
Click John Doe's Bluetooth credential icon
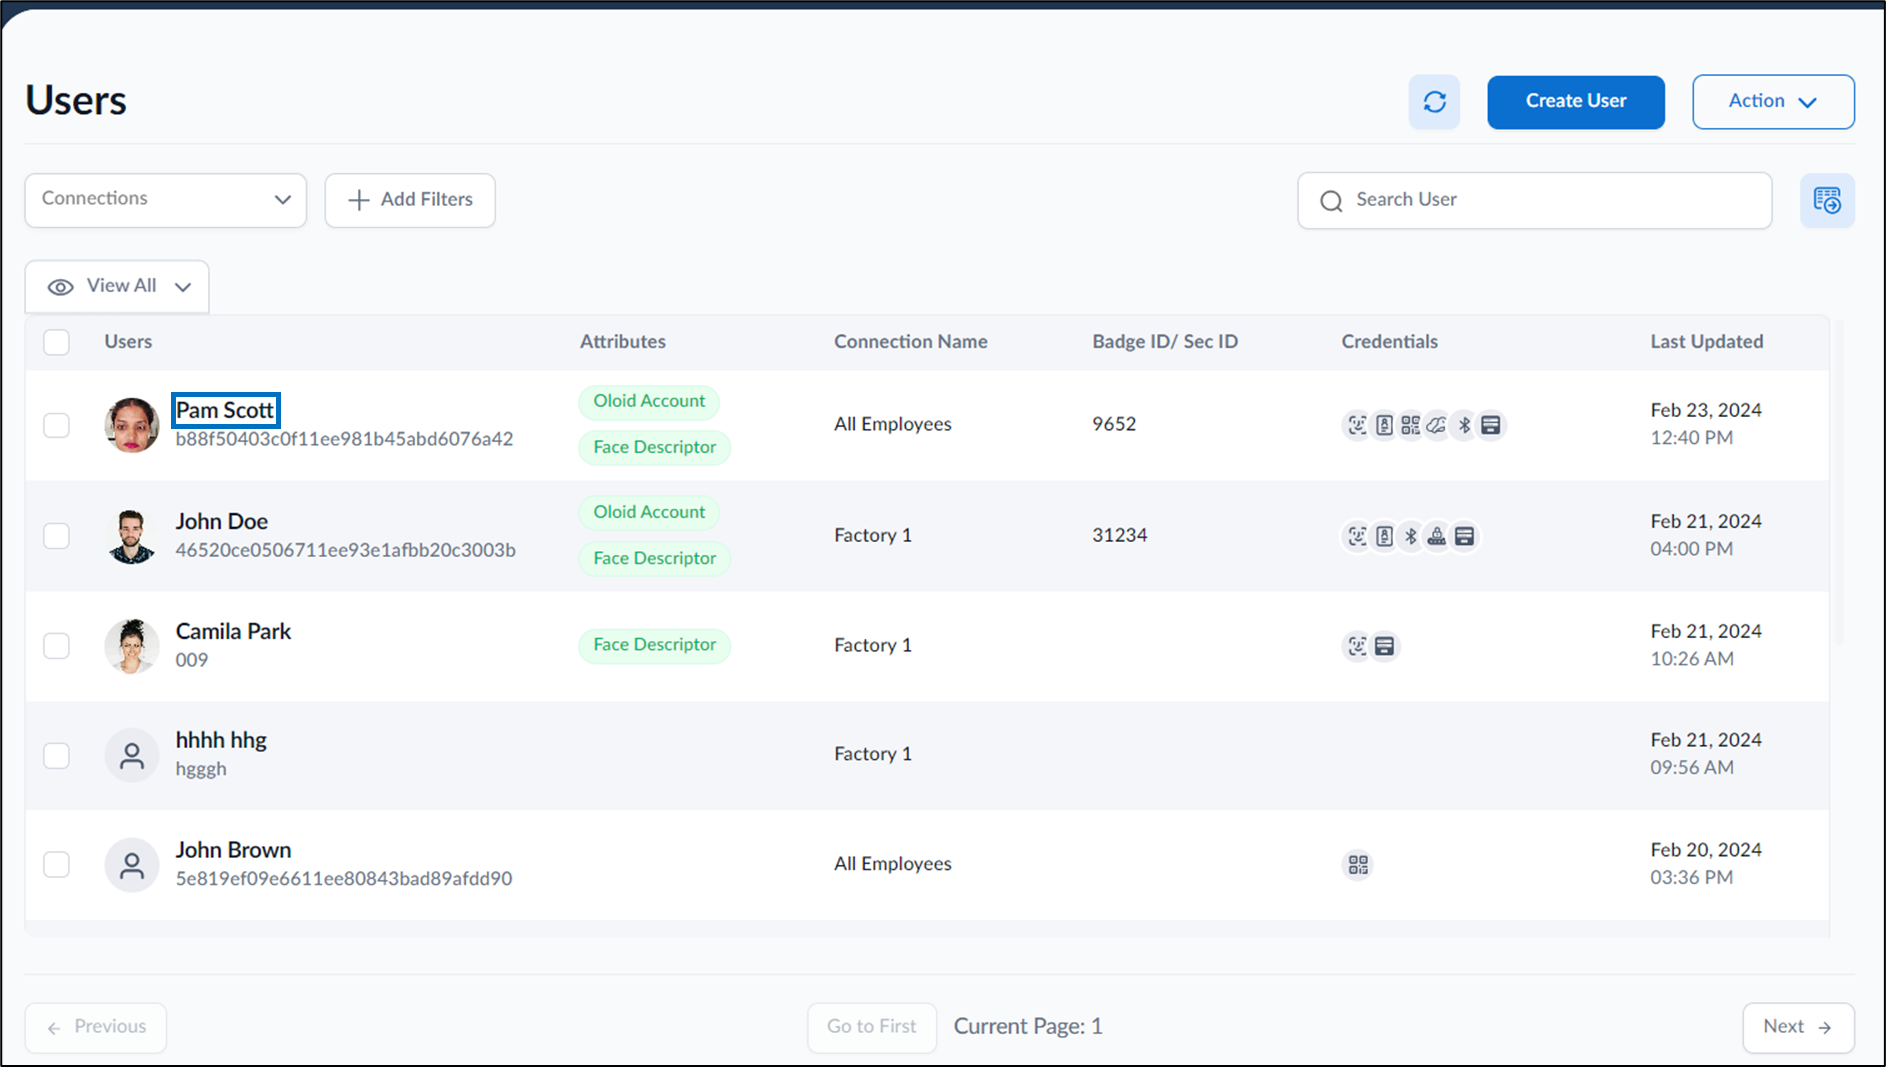point(1410,536)
